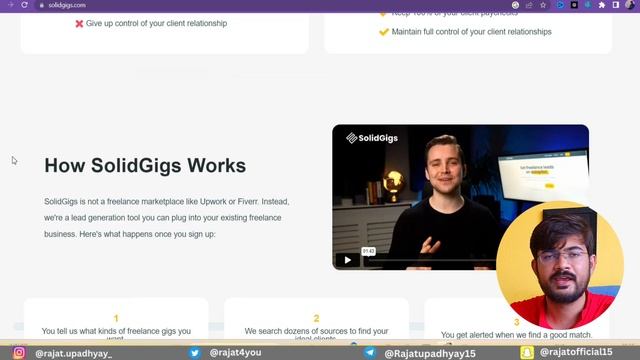Click the step number 1 card

pyautogui.click(x=116, y=318)
